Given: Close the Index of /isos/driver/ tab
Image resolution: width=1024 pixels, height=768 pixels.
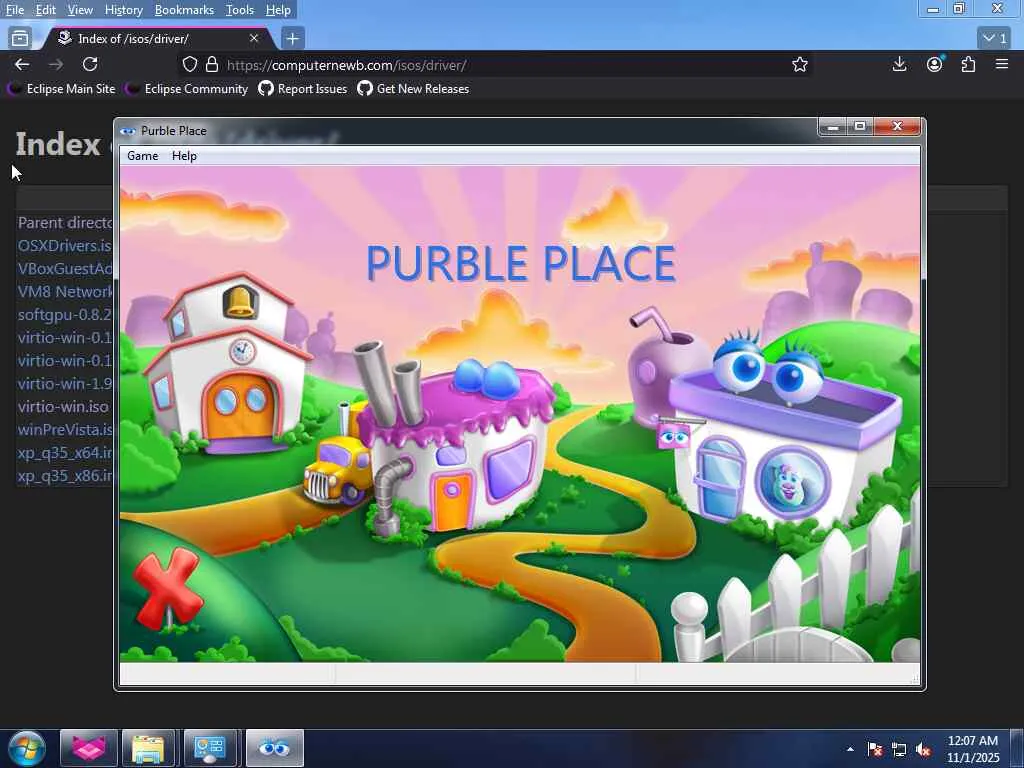Looking at the screenshot, I should [254, 39].
